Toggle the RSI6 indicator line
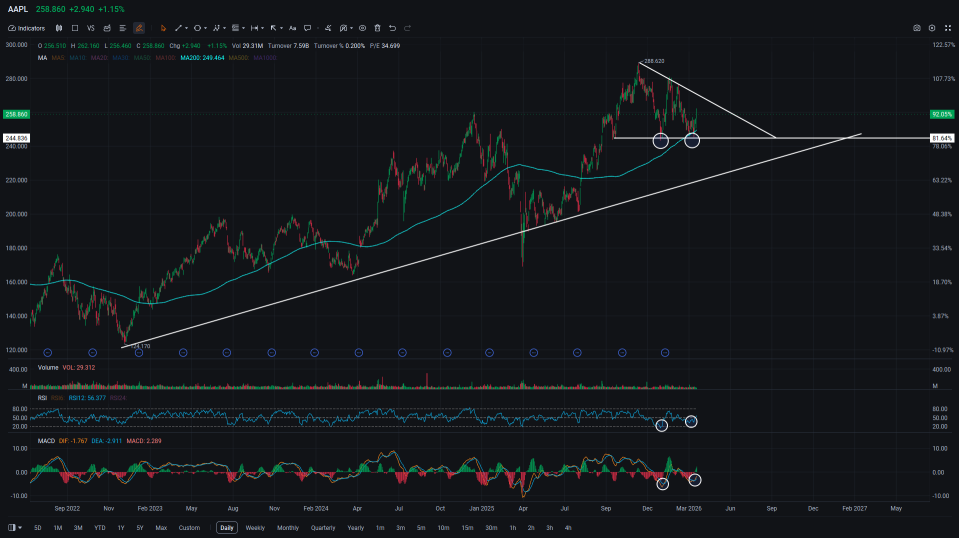The width and height of the screenshot is (959, 538). click(x=57, y=398)
